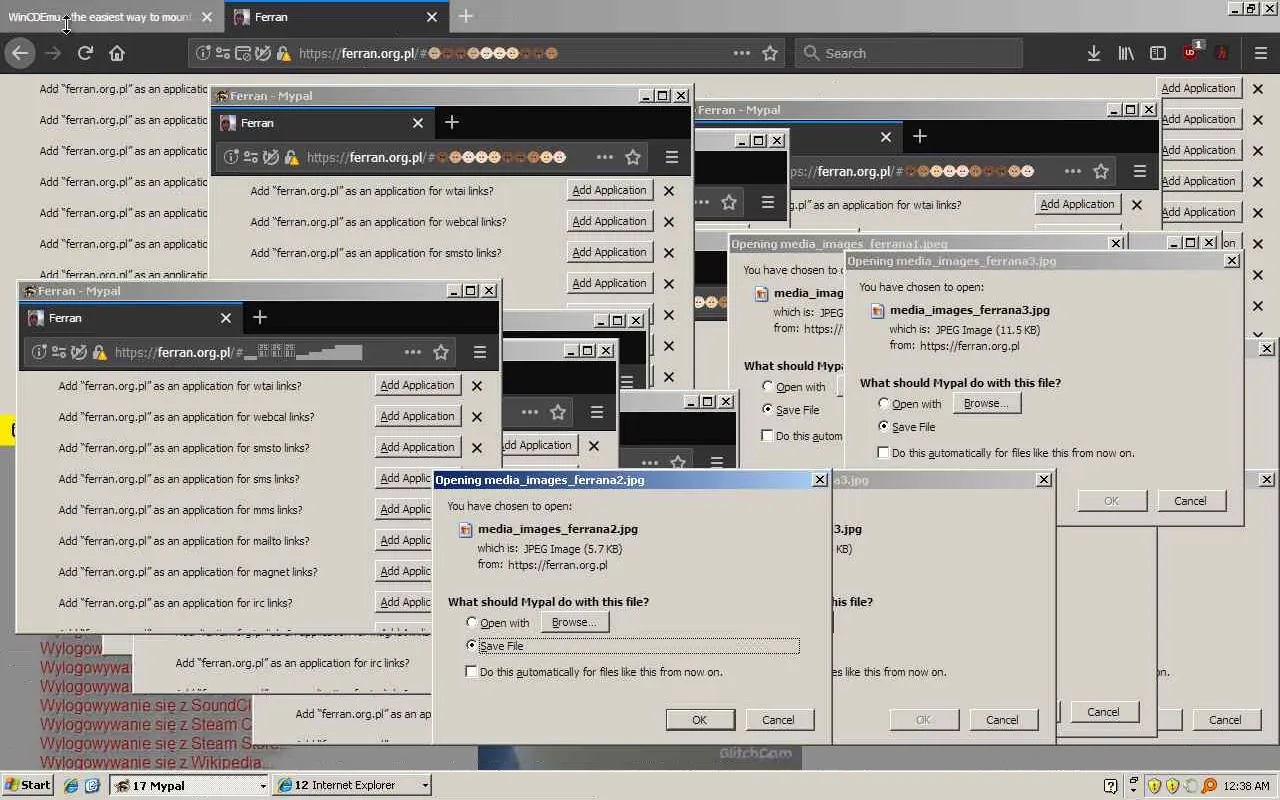The width and height of the screenshot is (1280, 800).
Task: Select Open with in the media_images_ferrana2.jpg dialog
Action: (x=472, y=623)
